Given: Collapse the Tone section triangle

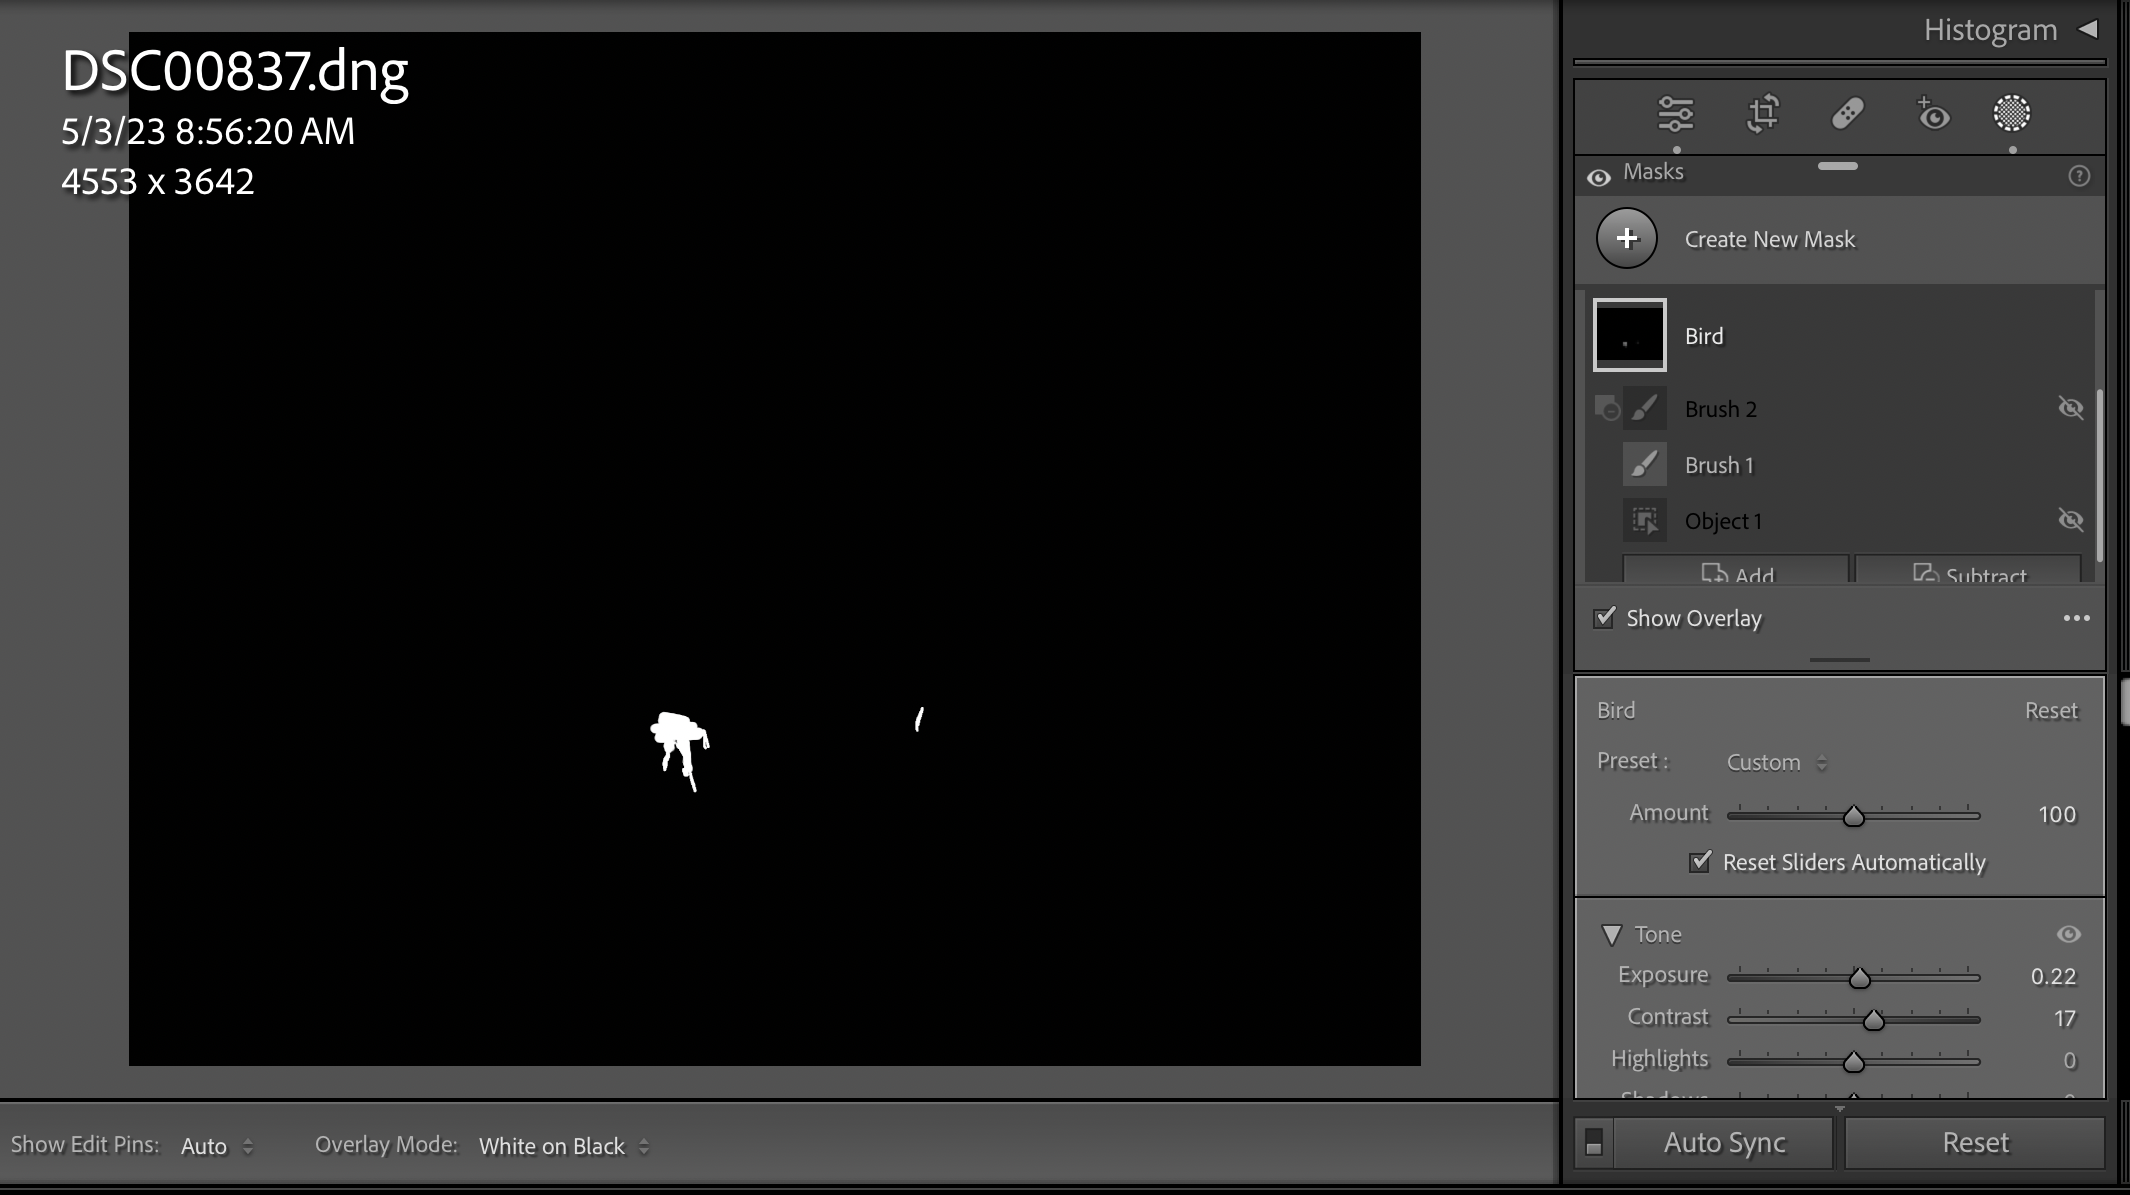Looking at the screenshot, I should coord(1614,934).
